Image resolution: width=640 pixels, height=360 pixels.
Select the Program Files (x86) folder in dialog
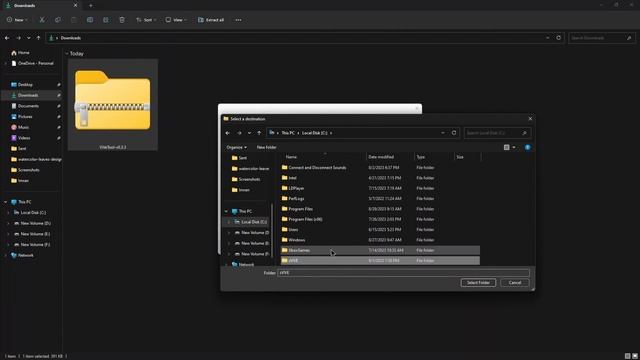click(x=380, y=219)
